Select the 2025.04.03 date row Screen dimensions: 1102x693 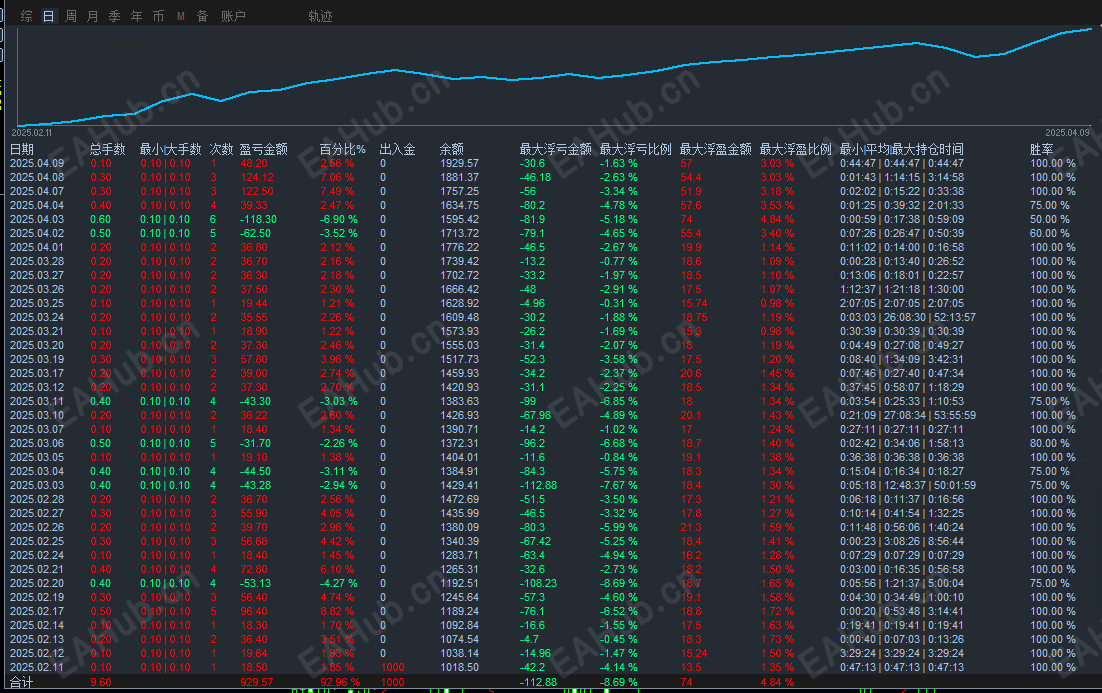[37, 219]
